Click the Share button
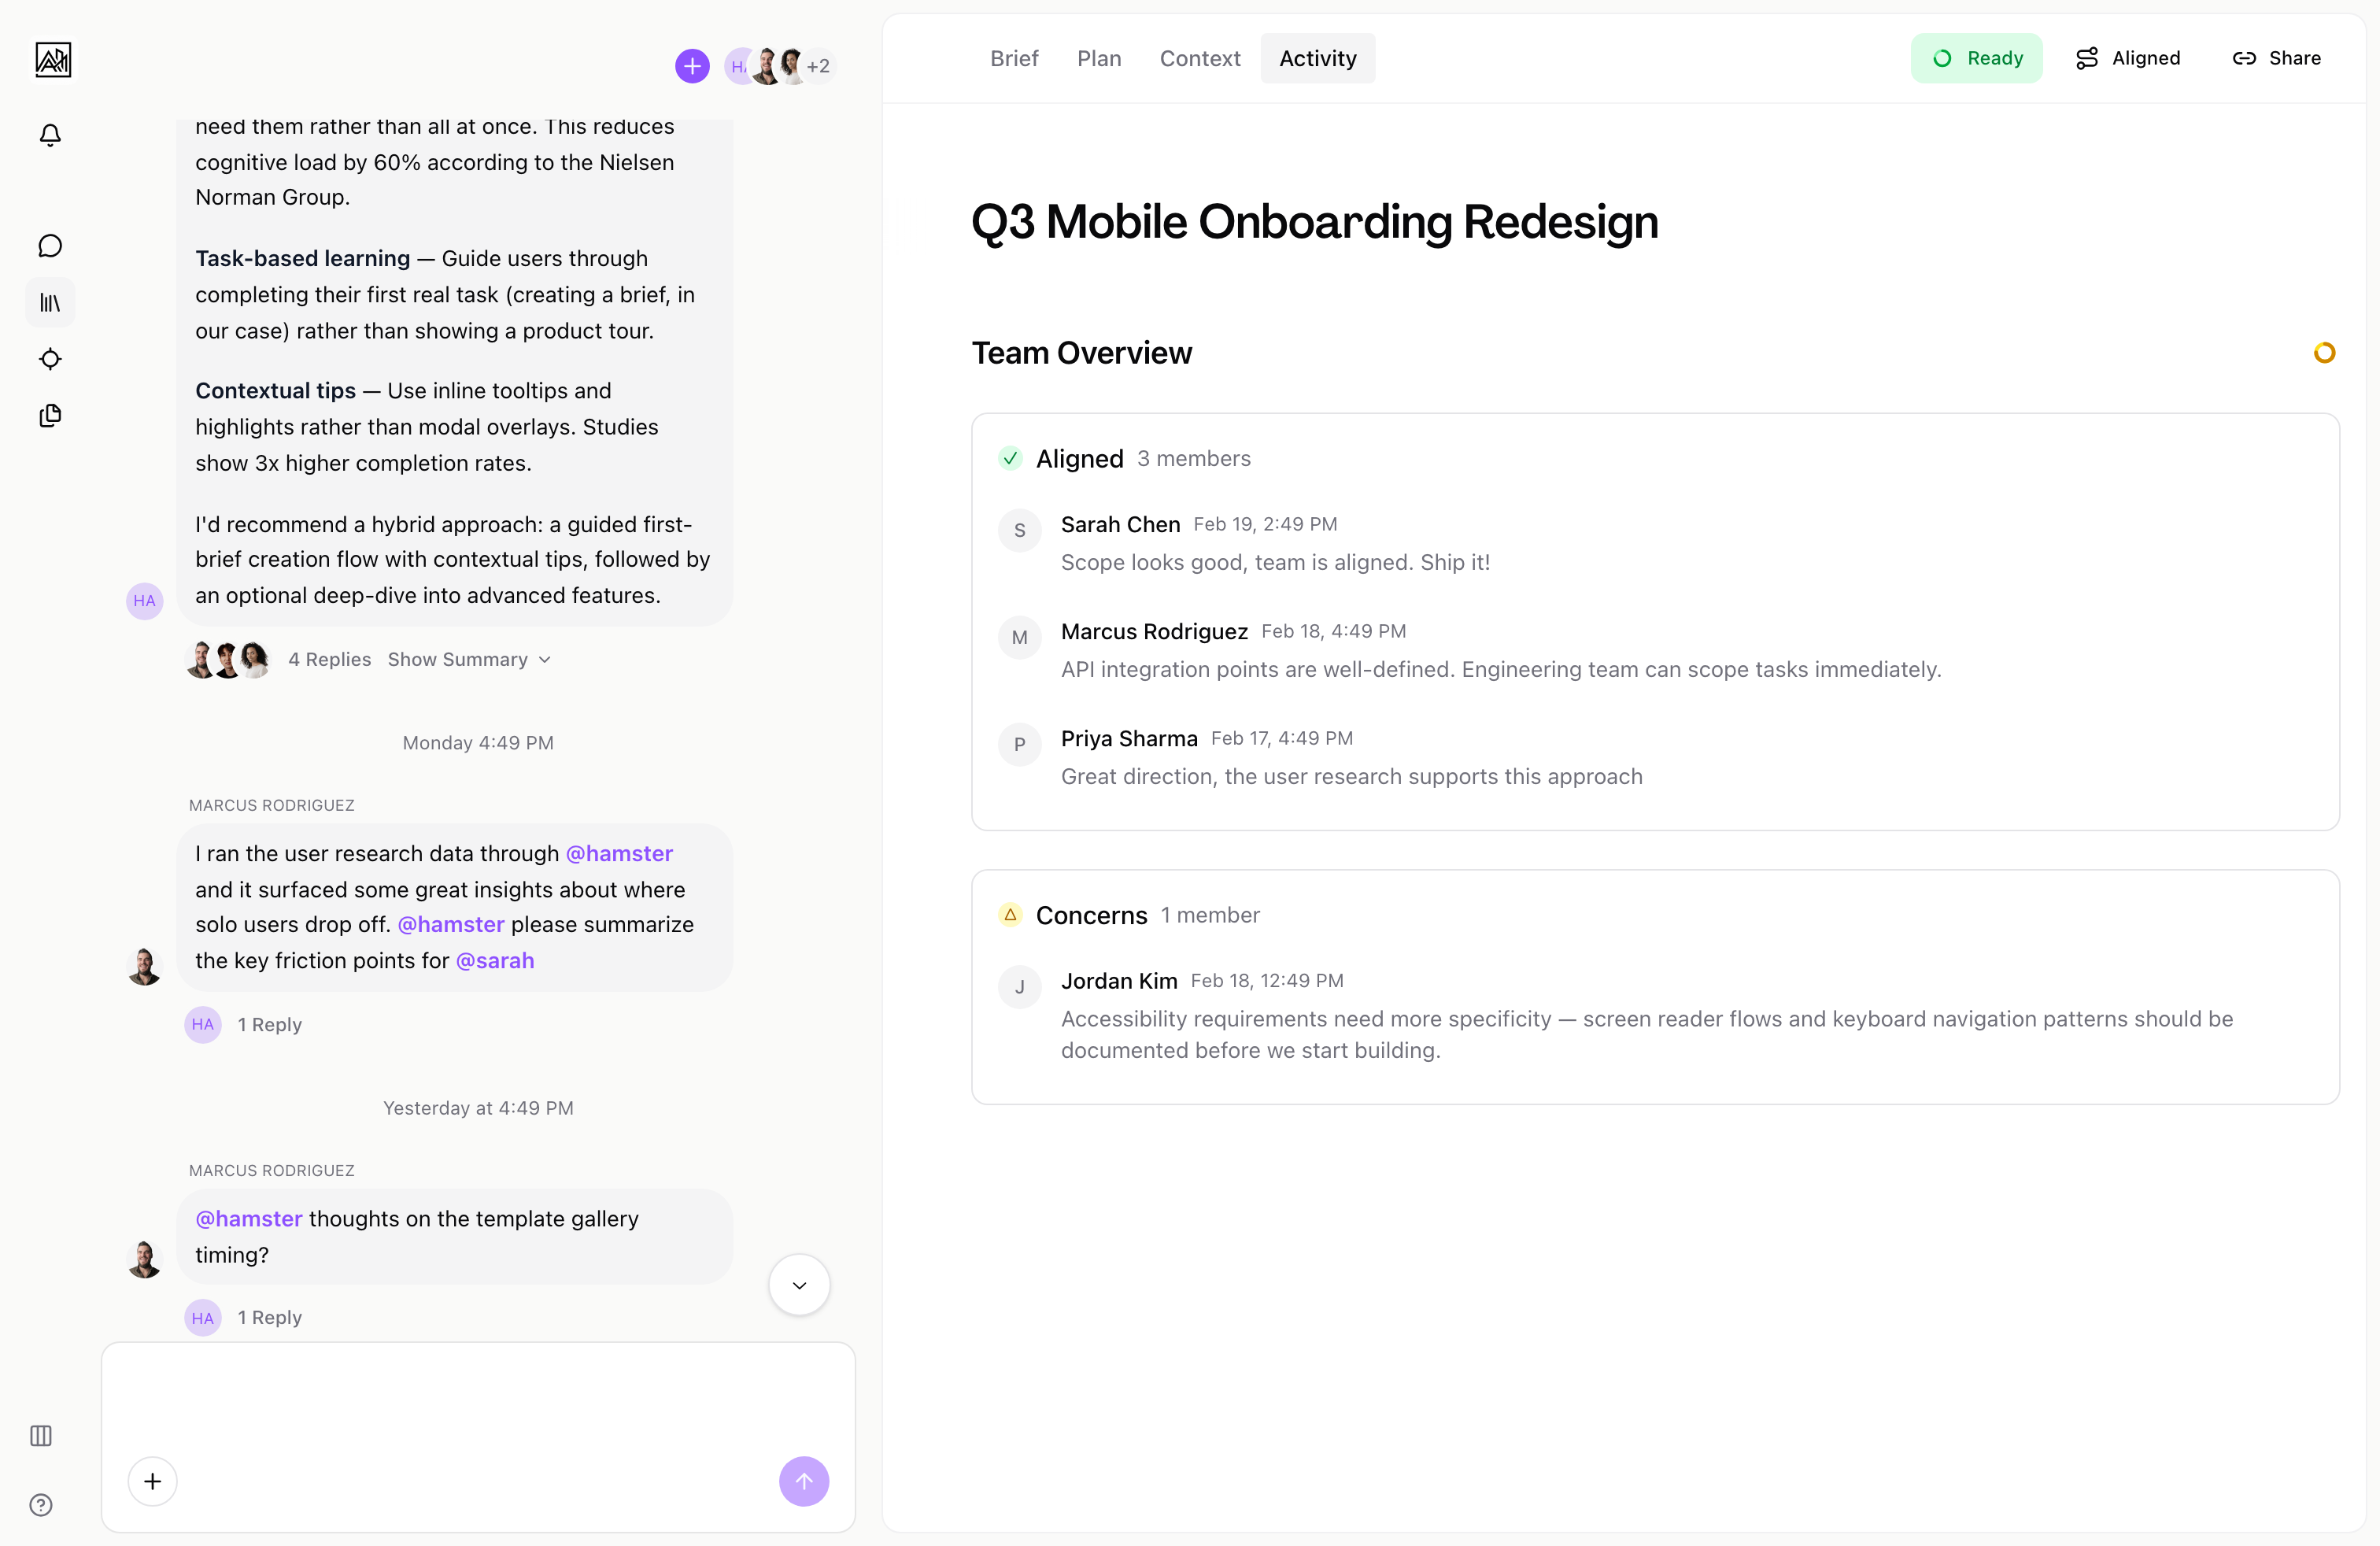 2277,58
